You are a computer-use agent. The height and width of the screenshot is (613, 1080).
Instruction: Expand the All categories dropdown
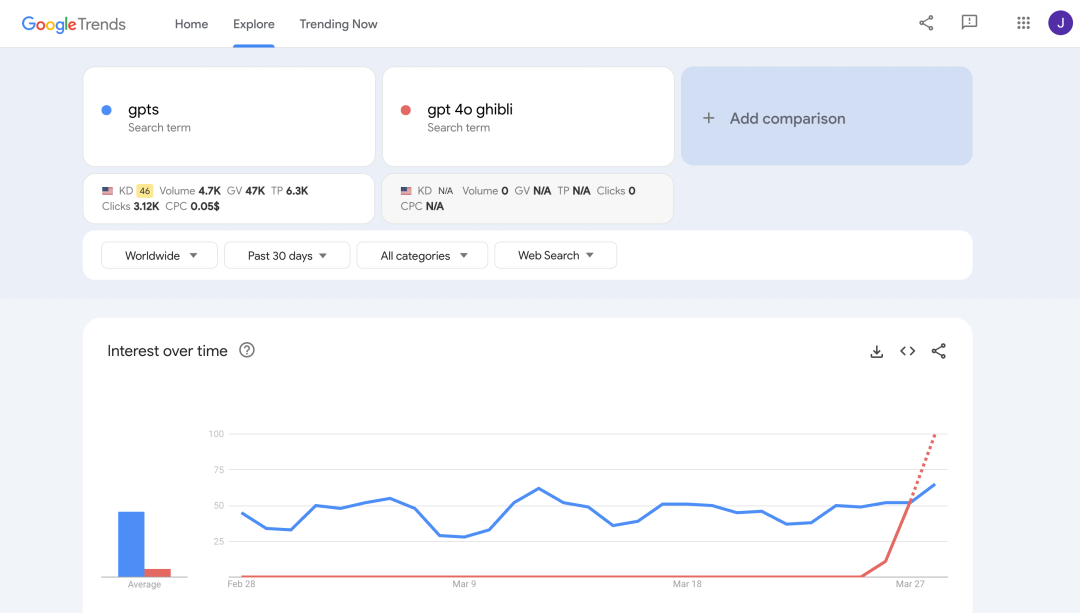(422, 256)
